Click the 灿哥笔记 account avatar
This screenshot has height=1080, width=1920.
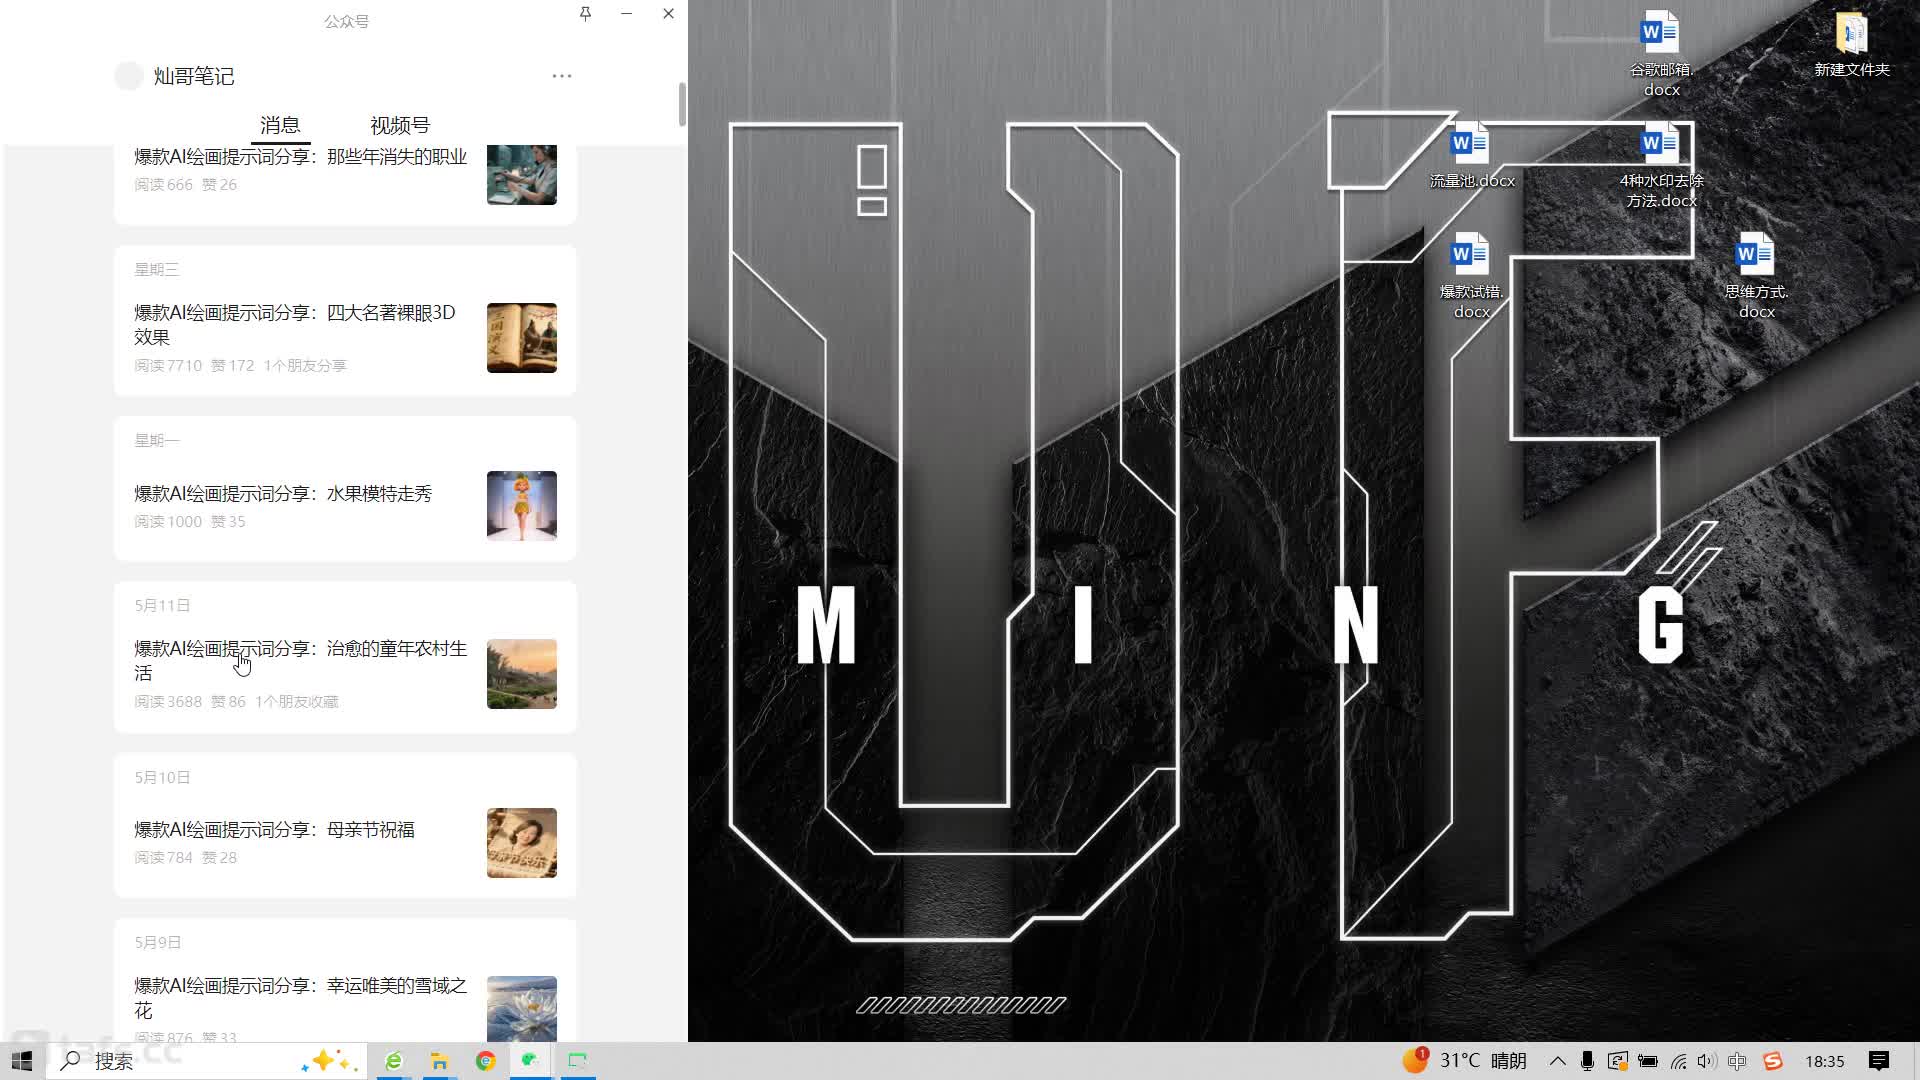point(129,76)
